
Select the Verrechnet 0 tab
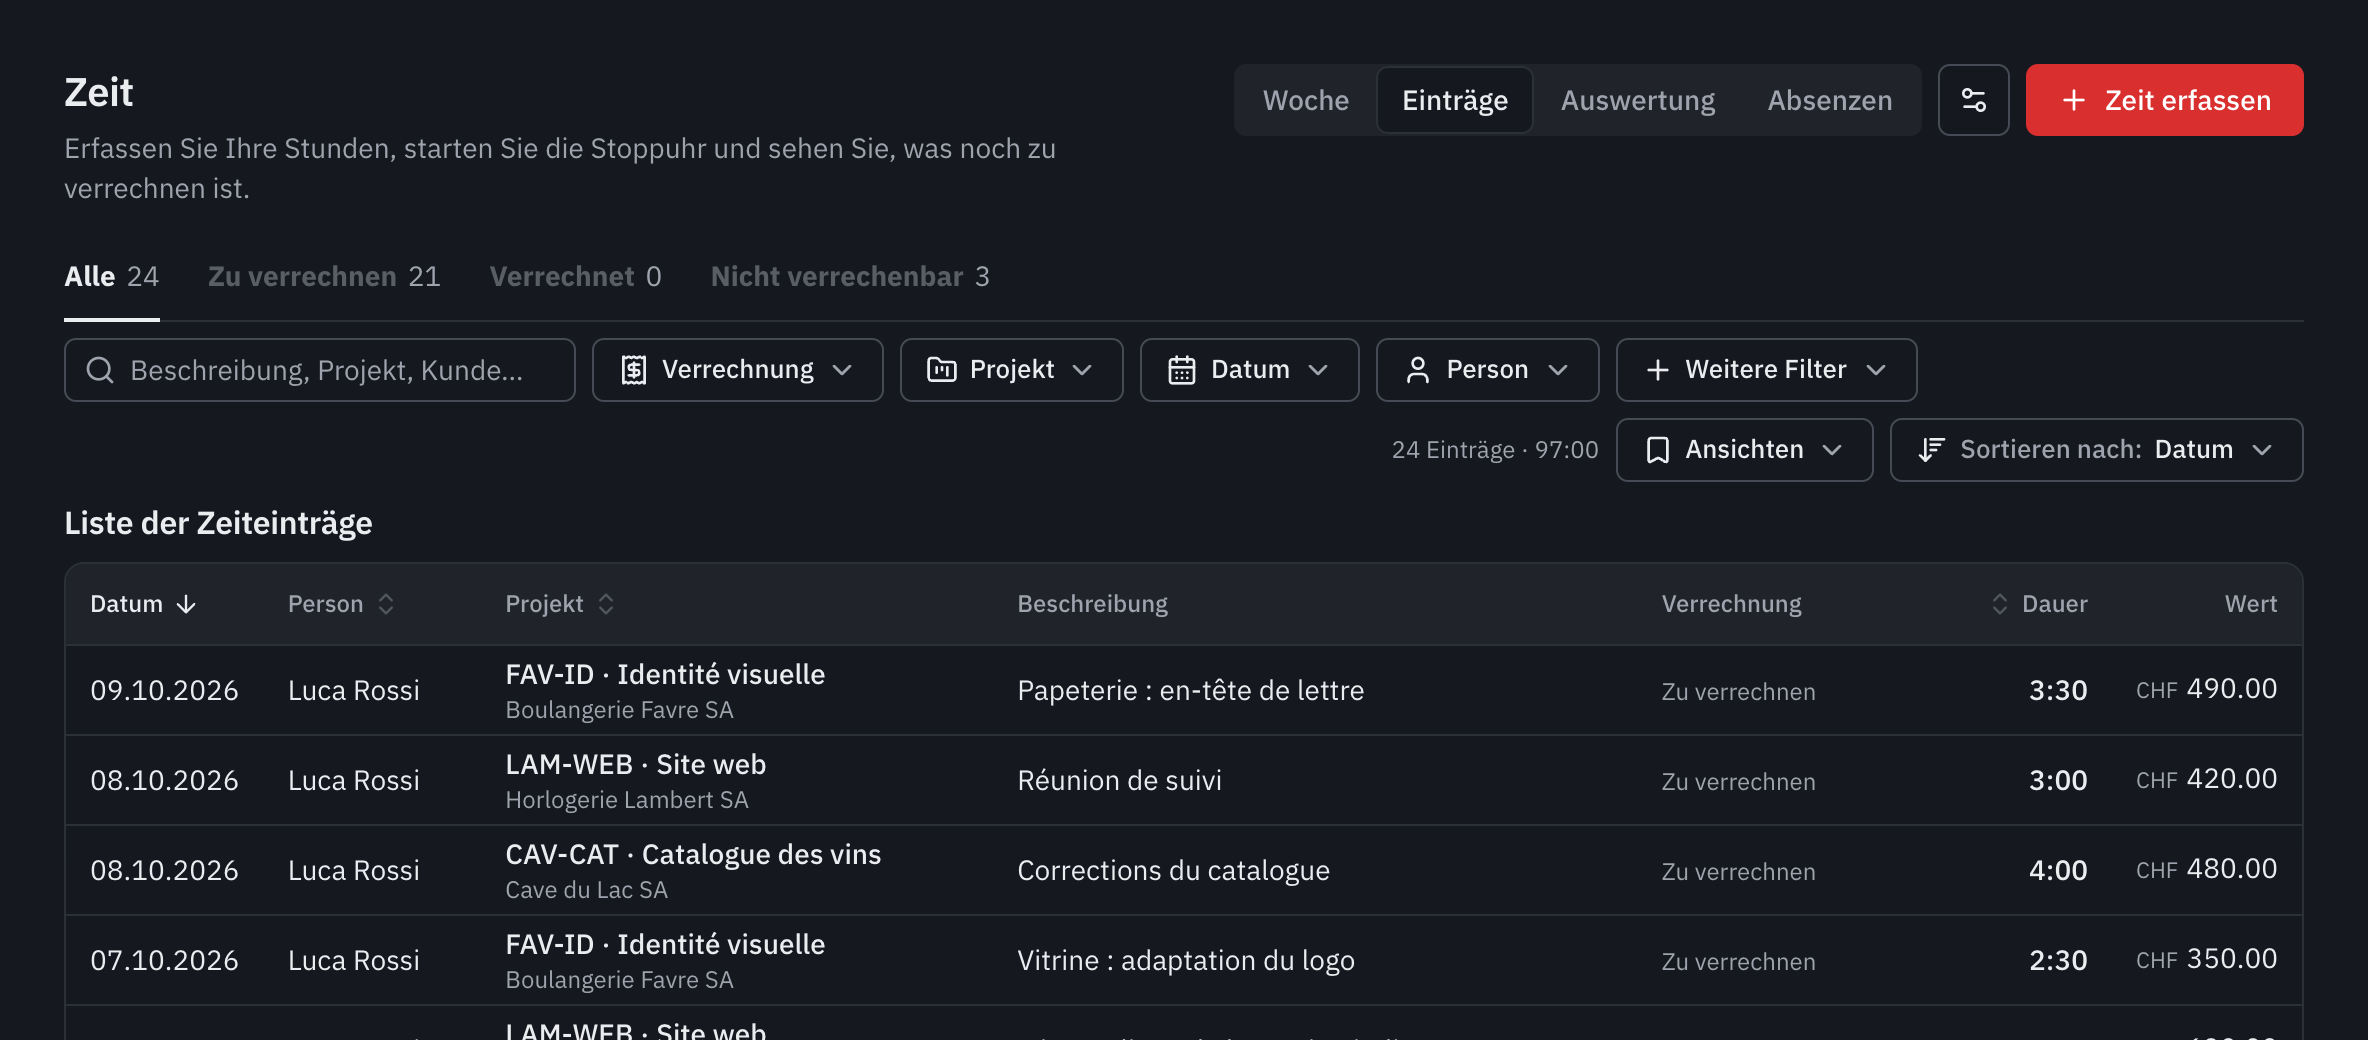point(576,277)
